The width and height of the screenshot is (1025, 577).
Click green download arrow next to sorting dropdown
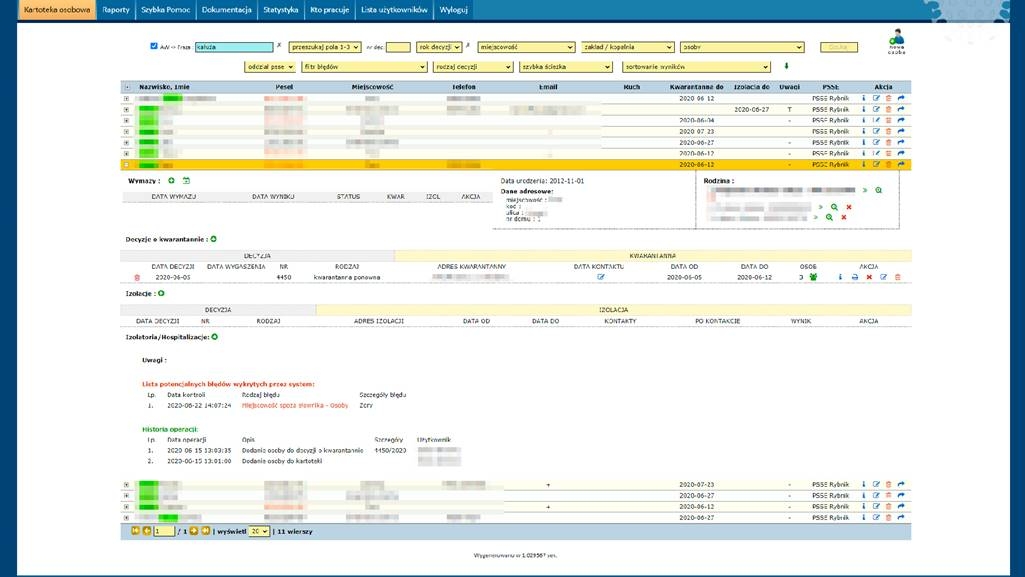(x=786, y=67)
